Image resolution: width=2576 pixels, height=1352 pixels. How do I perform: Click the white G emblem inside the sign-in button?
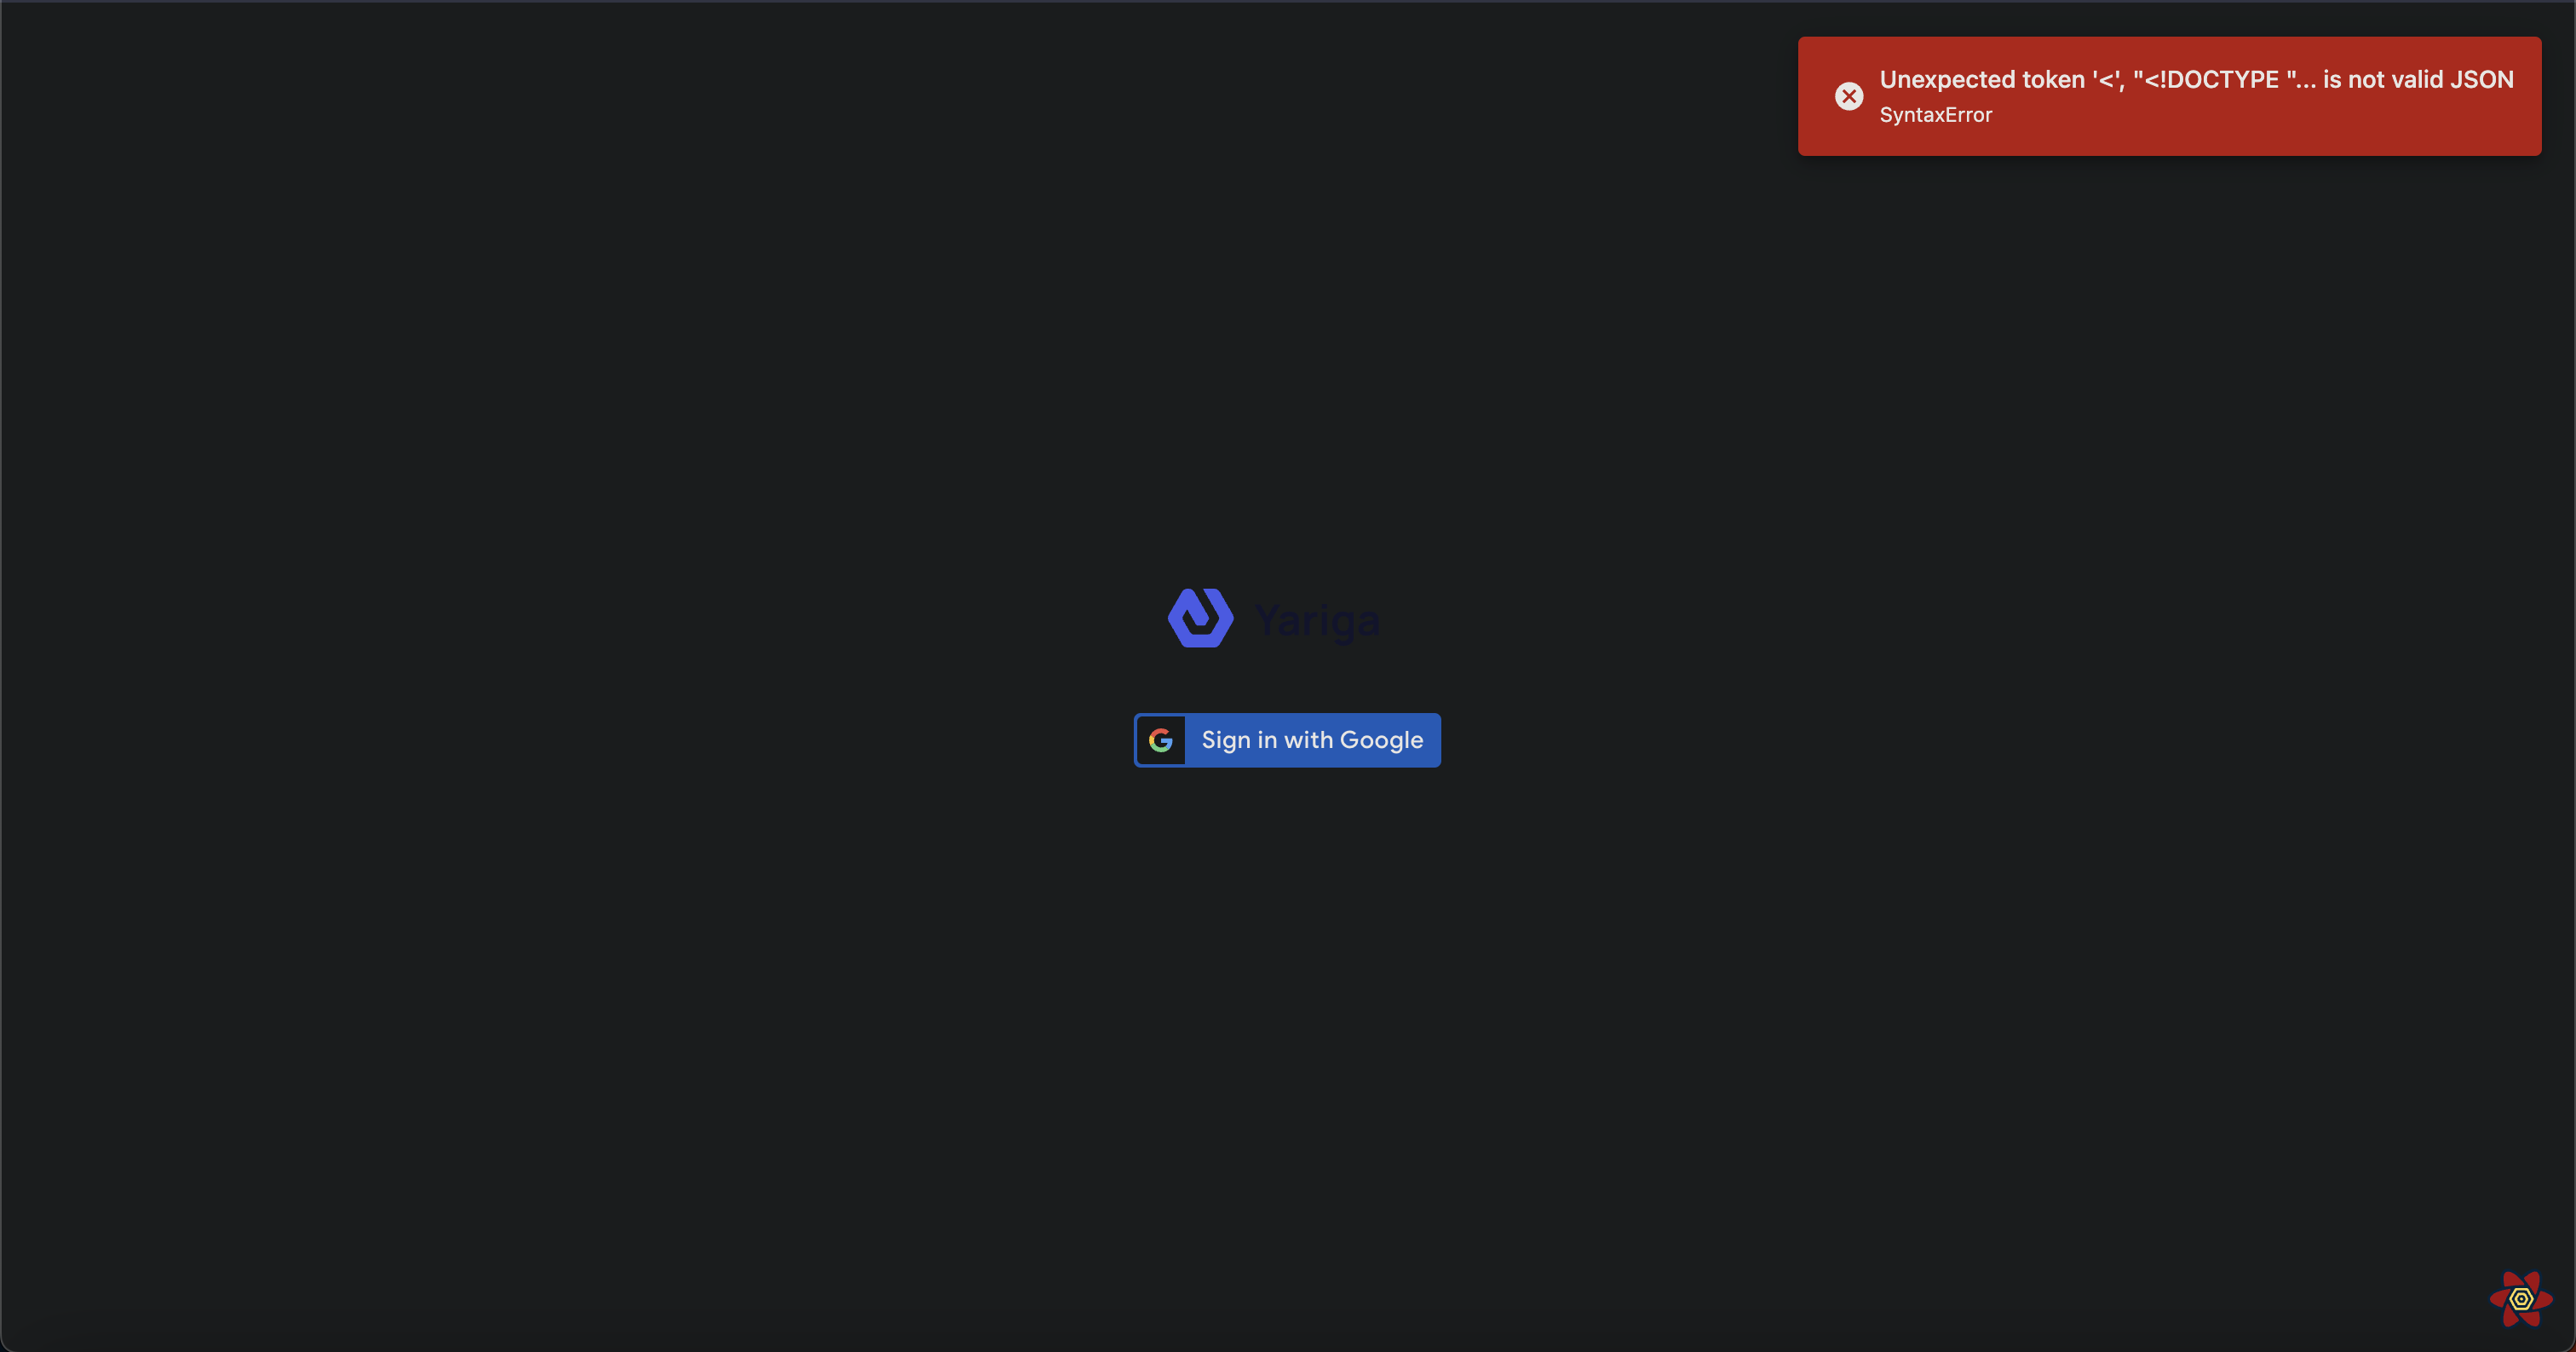click(x=1161, y=740)
